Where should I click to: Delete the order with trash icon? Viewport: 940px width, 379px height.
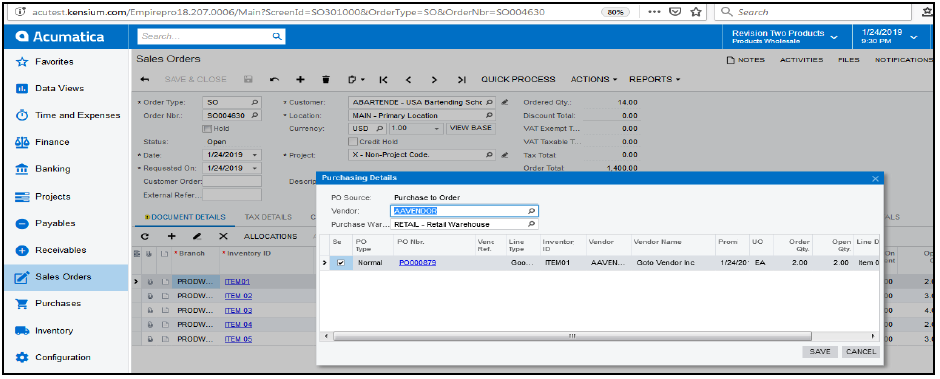[x=326, y=79]
